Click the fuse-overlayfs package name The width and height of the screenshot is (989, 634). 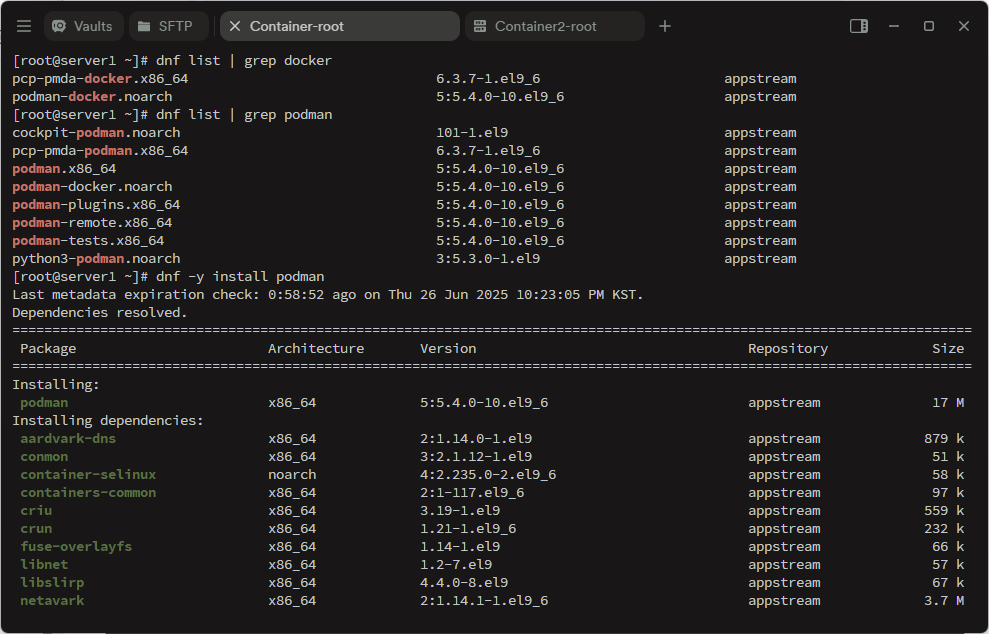pyautogui.click(x=76, y=546)
